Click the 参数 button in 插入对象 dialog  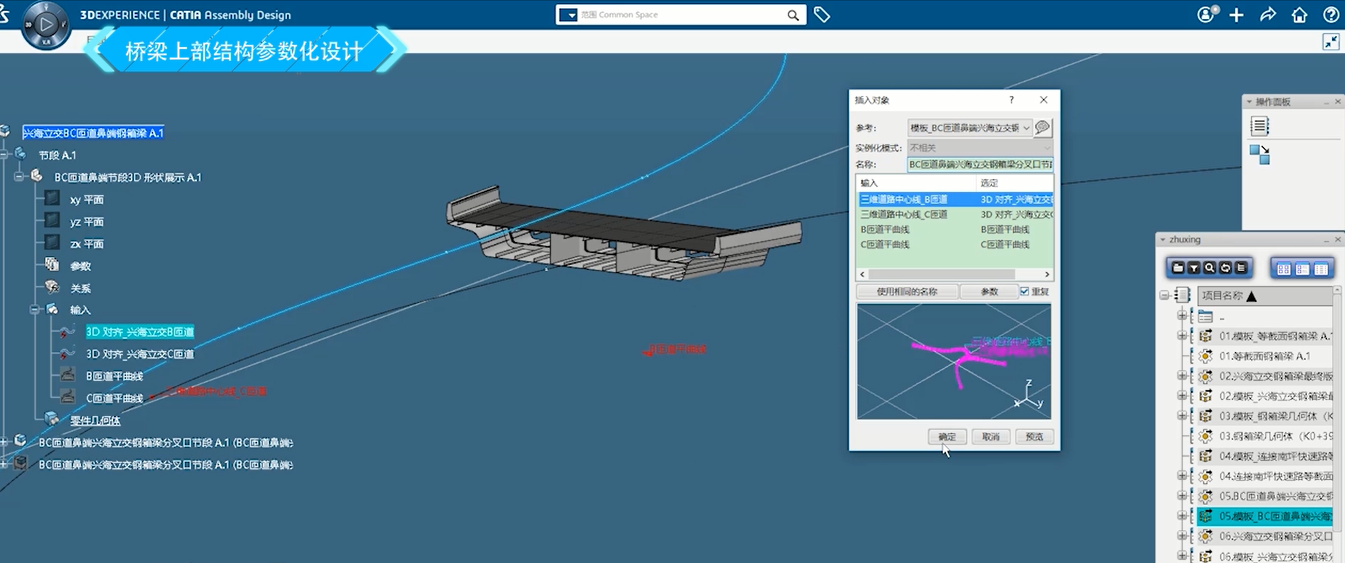(x=988, y=292)
